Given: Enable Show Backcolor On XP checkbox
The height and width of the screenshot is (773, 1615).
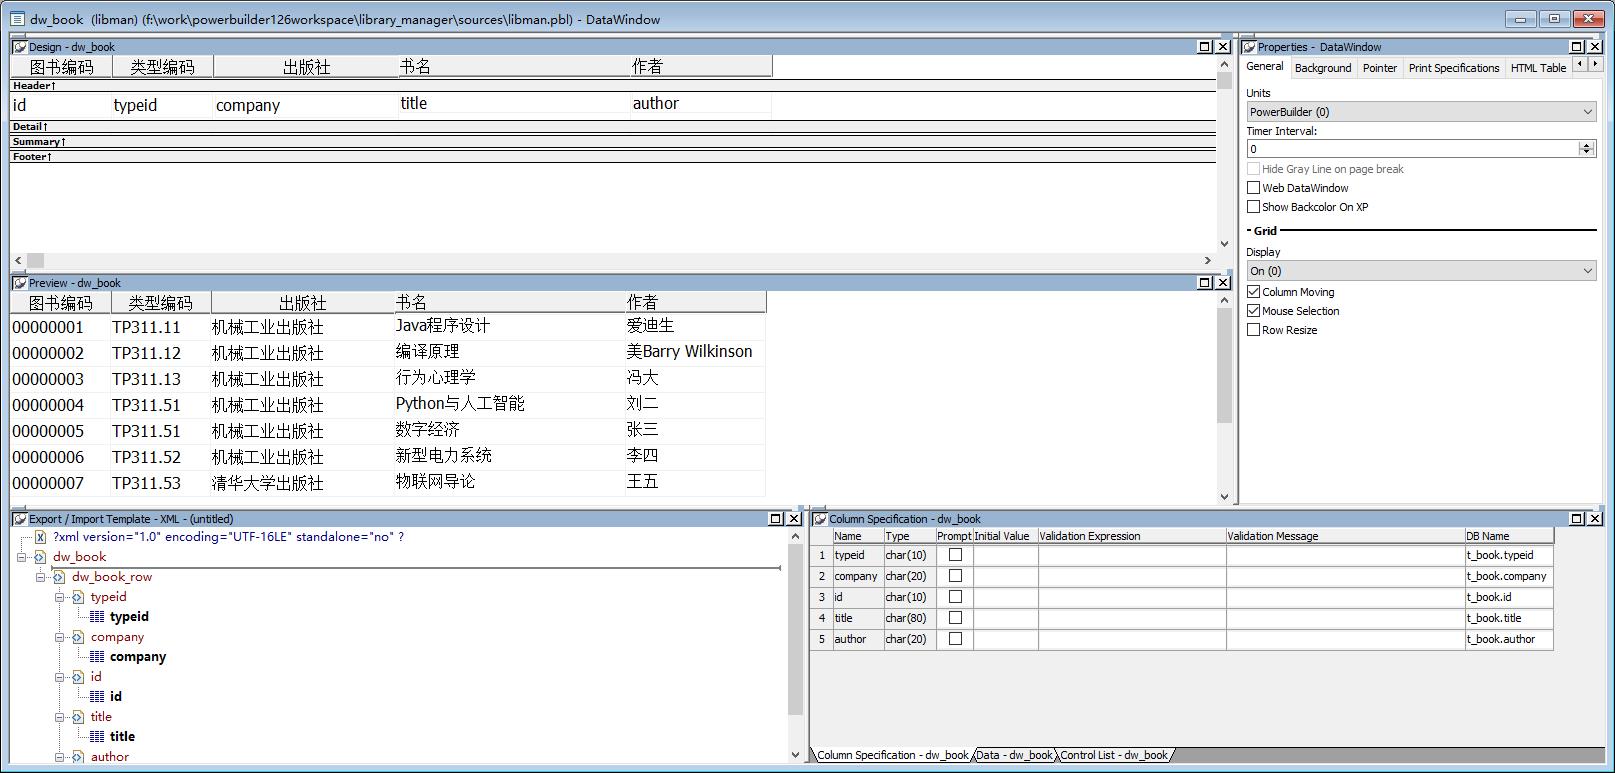Looking at the screenshot, I should coord(1253,207).
